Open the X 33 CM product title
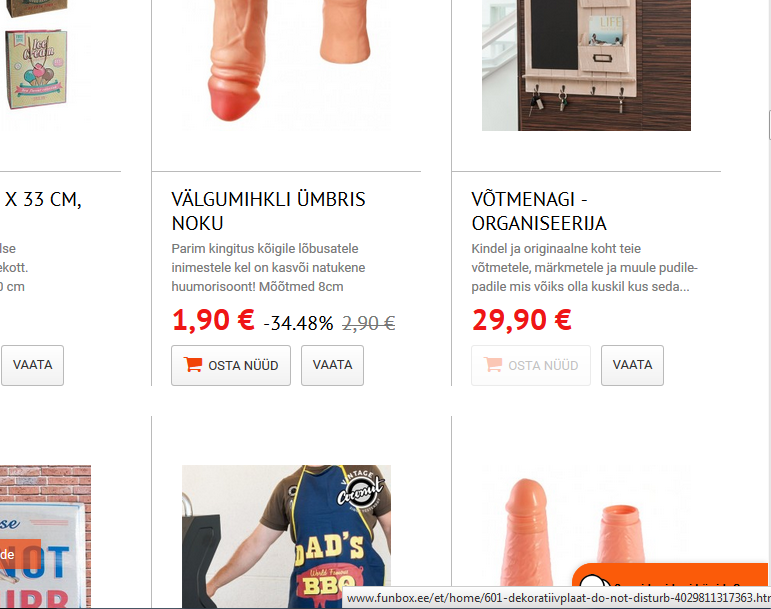This screenshot has height=609, width=771. pyautogui.click(x=41, y=200)
